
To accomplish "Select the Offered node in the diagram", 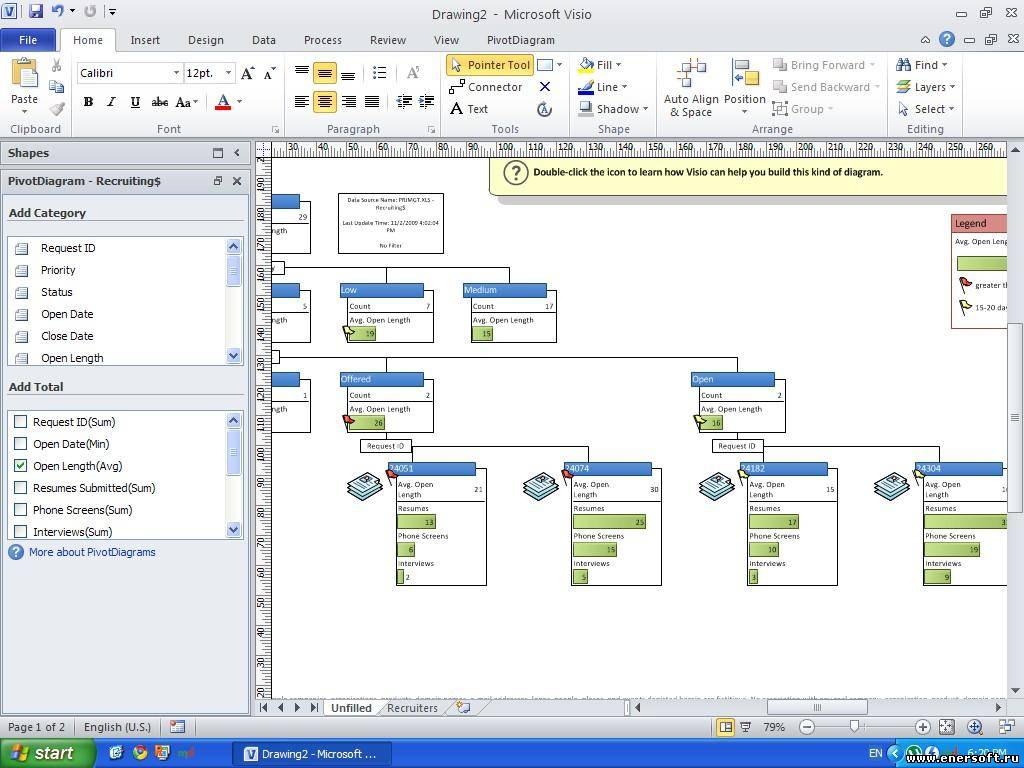I will coord(382,379).
